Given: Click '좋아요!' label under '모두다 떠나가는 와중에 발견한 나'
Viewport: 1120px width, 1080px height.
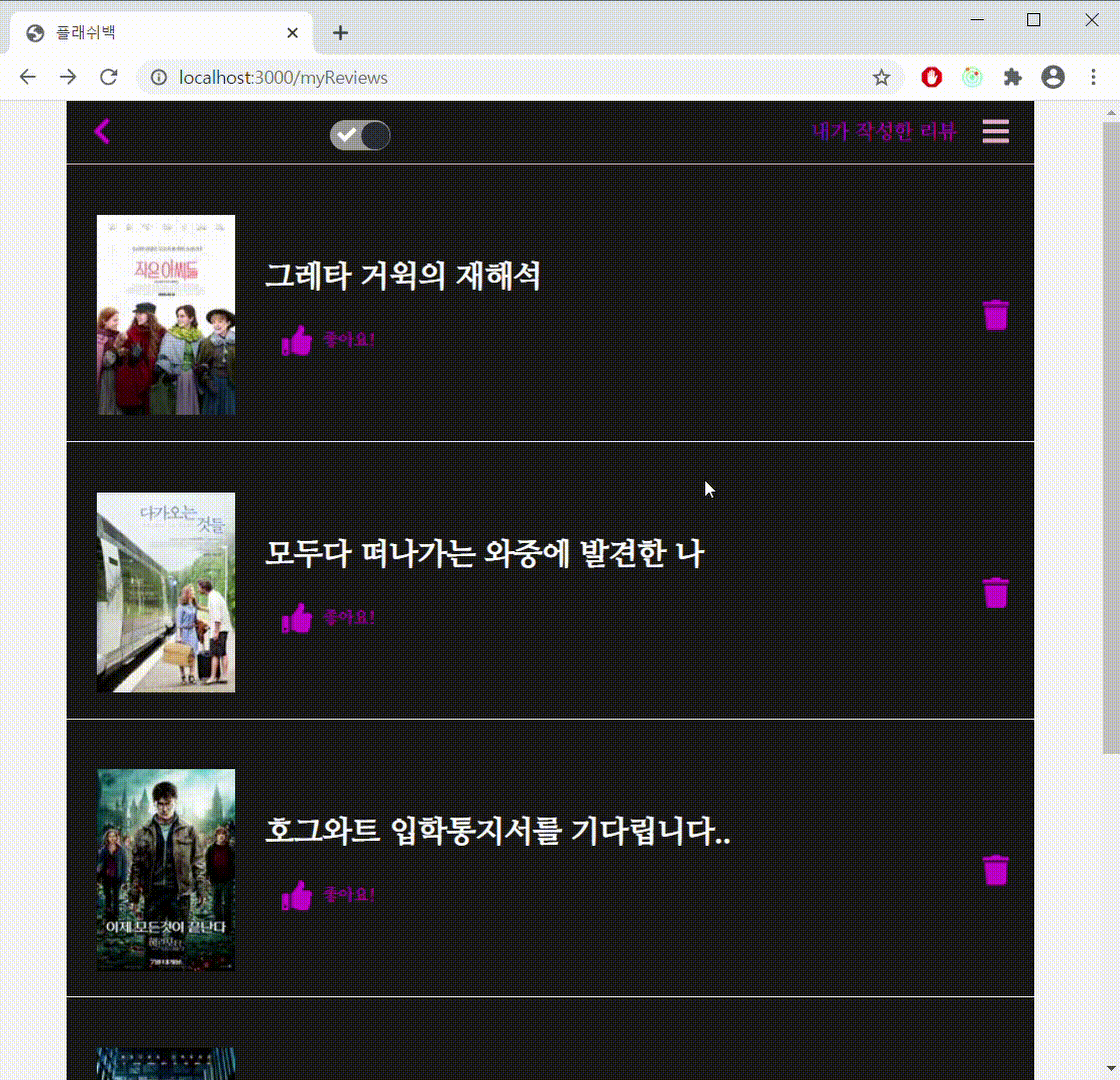Looking at the screenshot, I should click(x=349, y=616).
